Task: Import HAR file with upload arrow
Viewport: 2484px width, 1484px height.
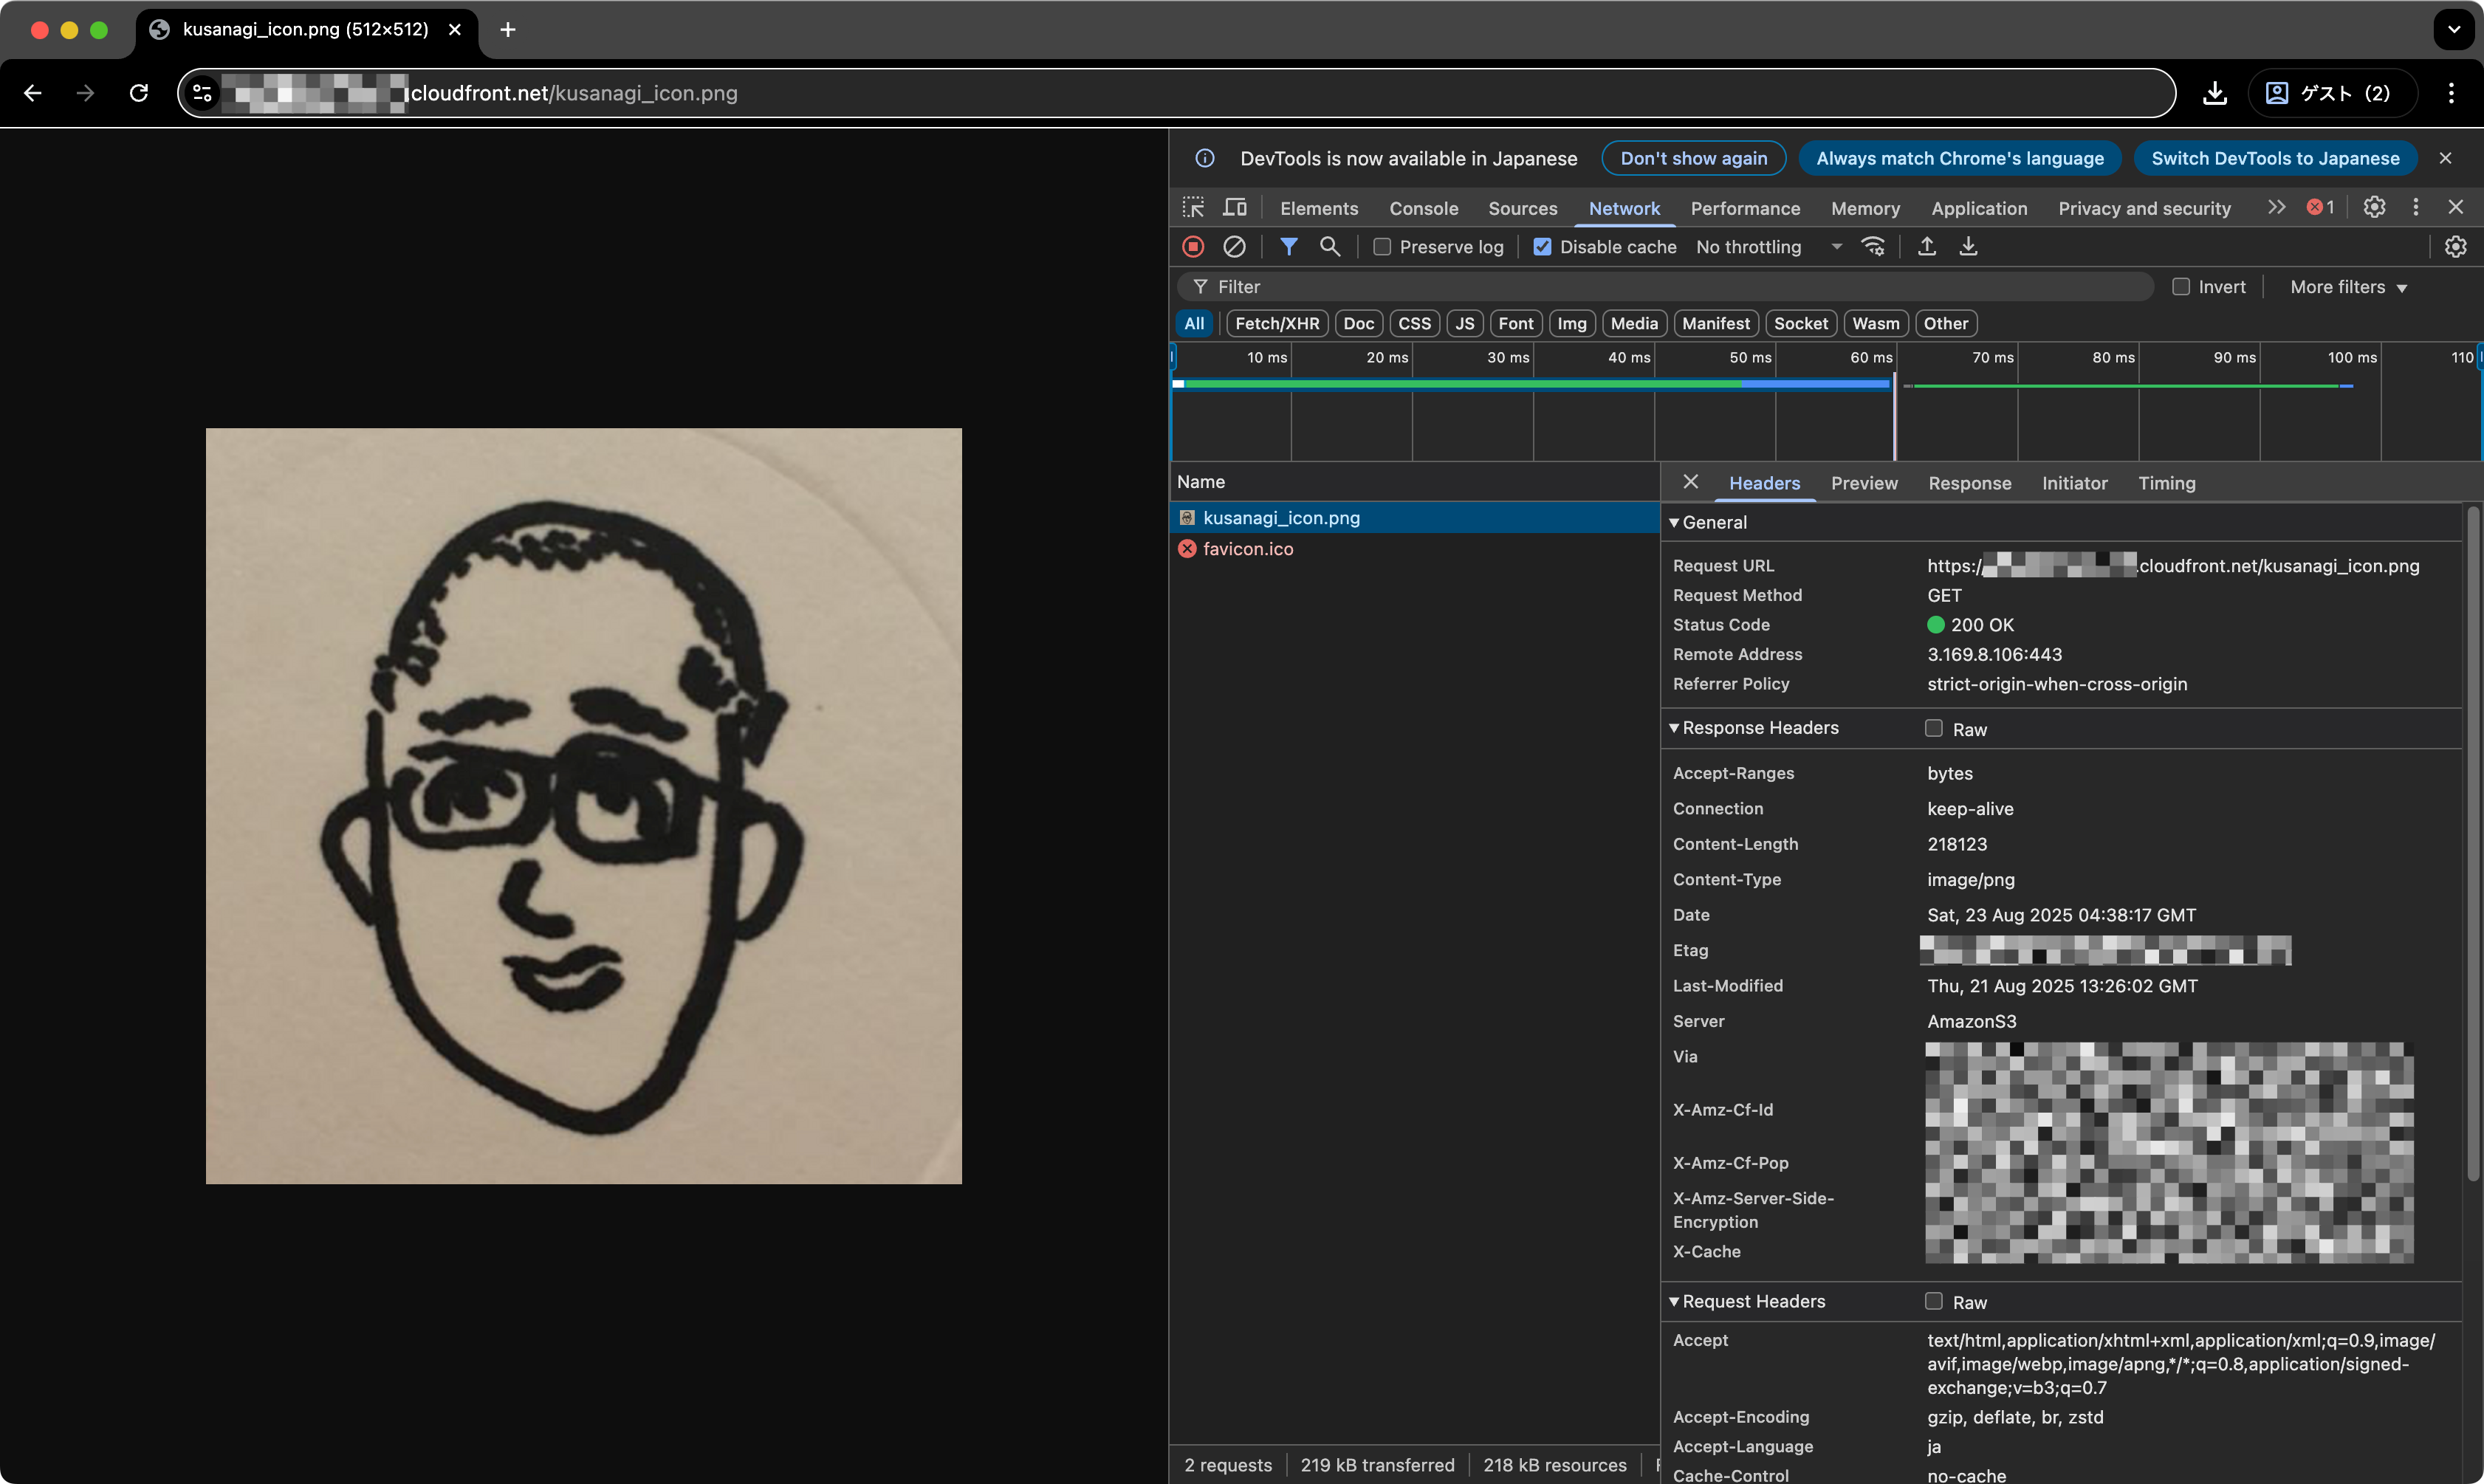Action: (1927, 246)
